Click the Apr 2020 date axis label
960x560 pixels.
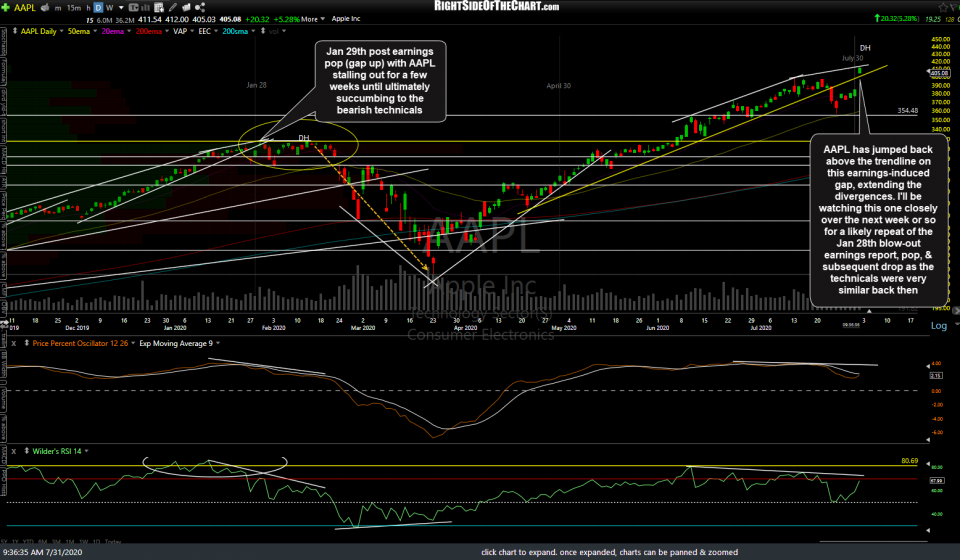click(x=465, y=328)
